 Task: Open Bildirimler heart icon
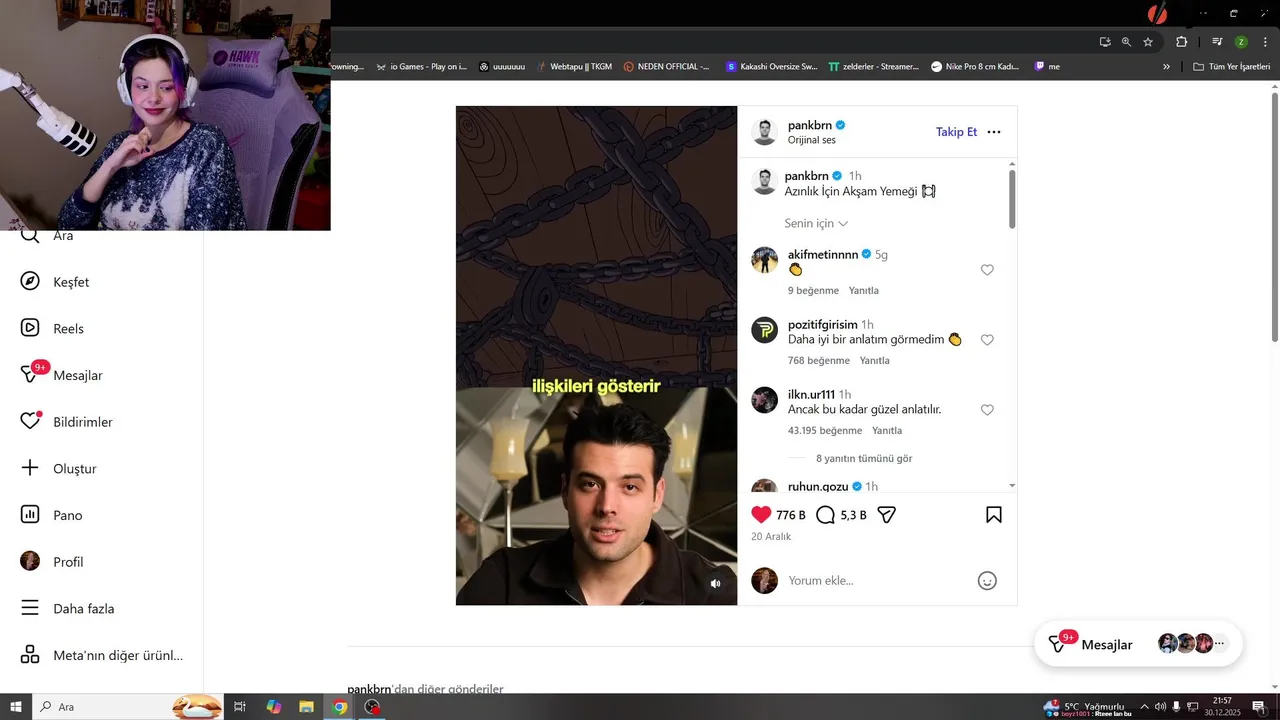click(30, 421)
